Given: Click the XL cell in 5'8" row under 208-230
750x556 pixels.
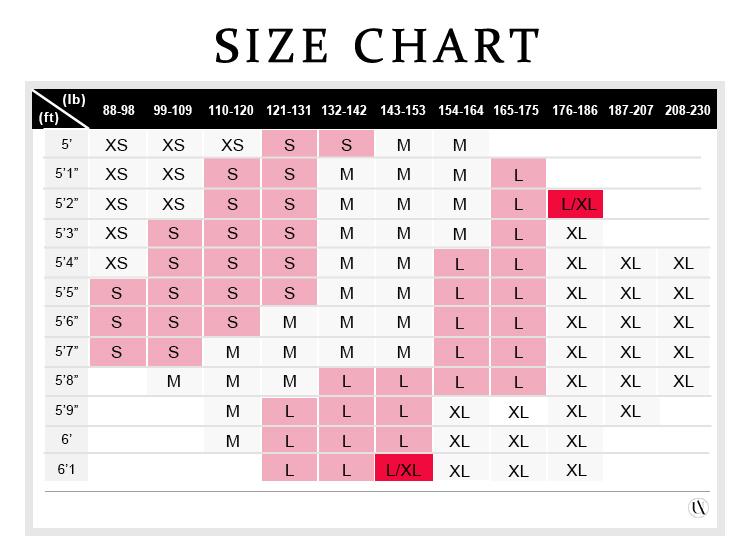Looking at the screenshot, I should [x=684, y=382].
